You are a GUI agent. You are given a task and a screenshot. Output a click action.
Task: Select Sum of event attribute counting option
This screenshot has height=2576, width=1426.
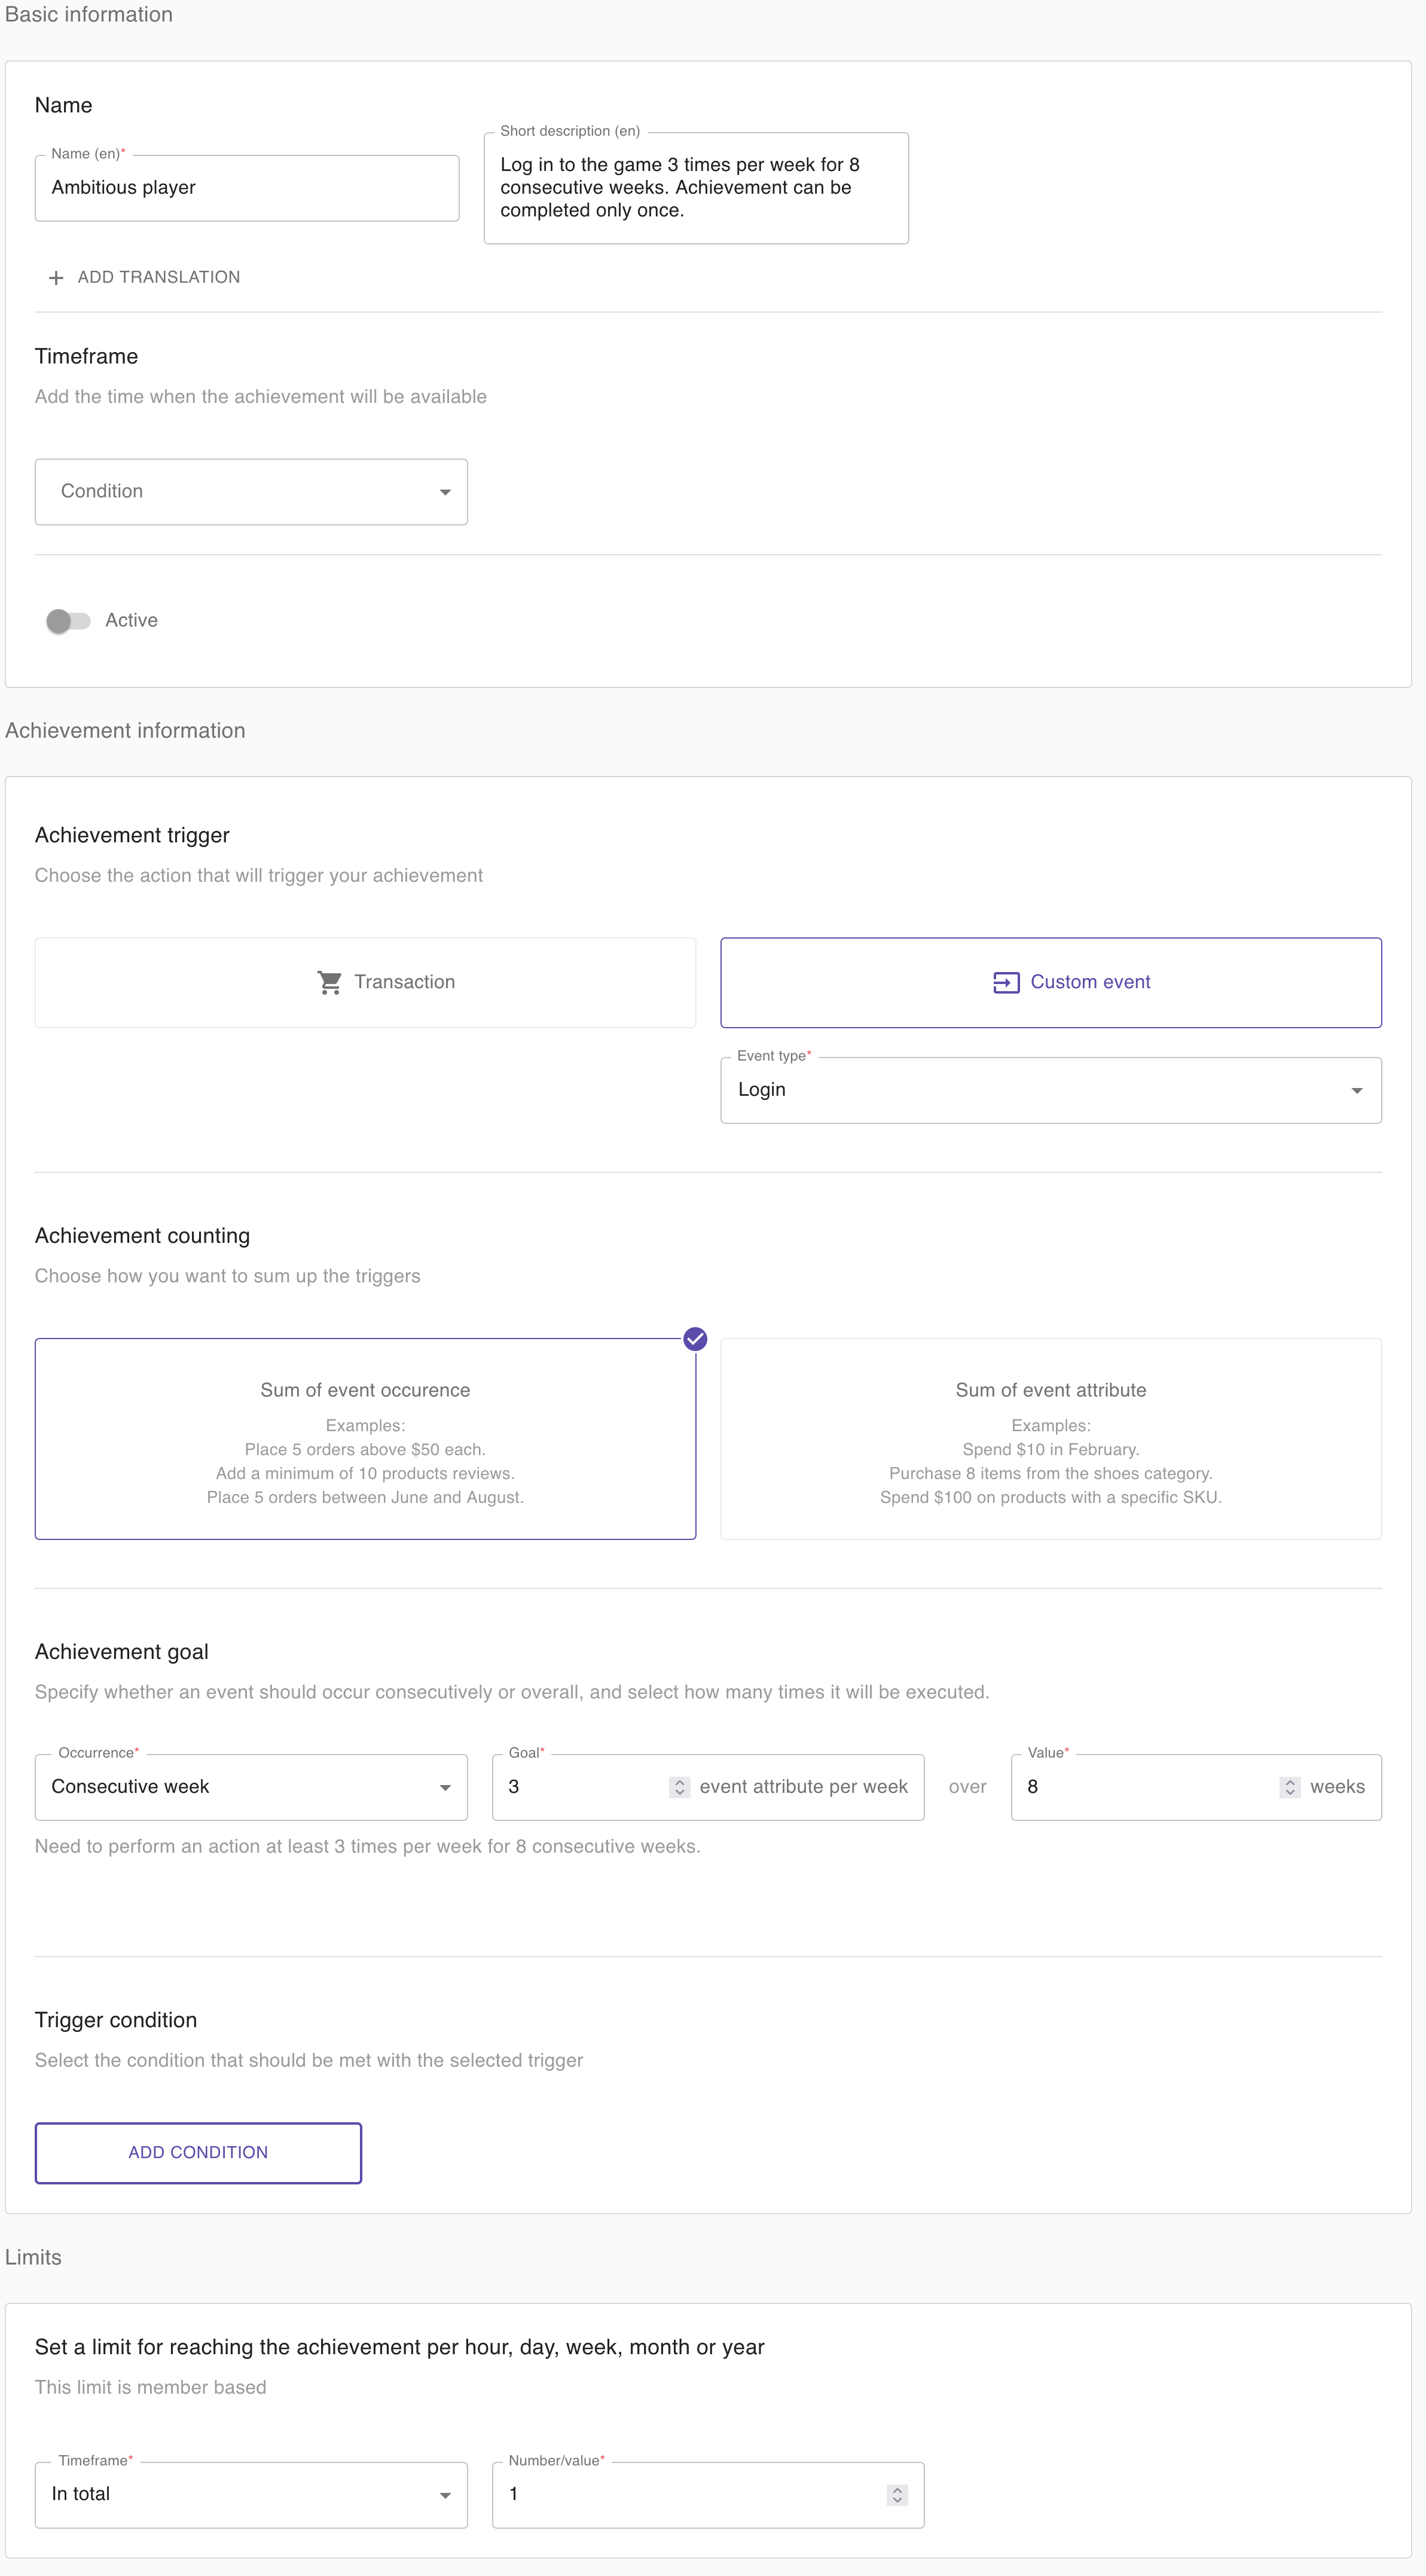tap(1051, 1439)
